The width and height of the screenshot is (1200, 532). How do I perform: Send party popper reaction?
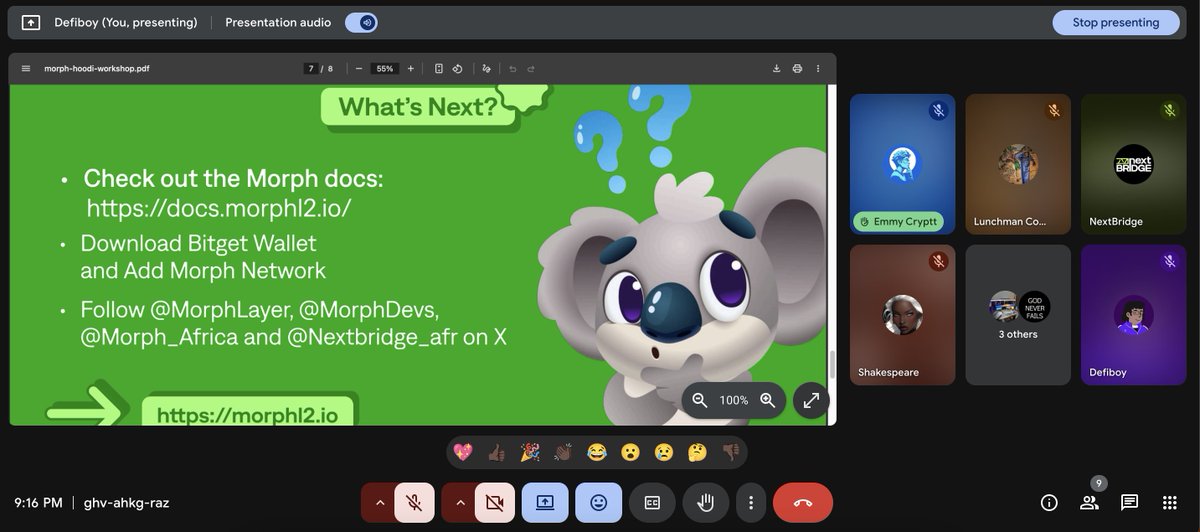tap(529, 452)
